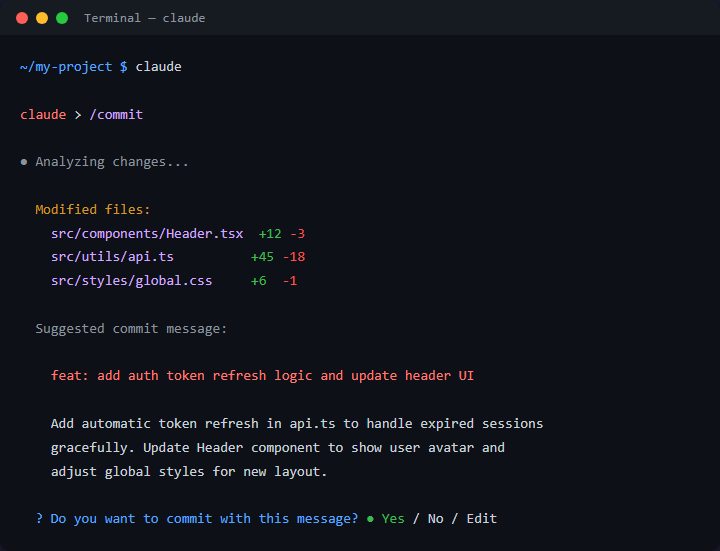This screenshot has height=551, width=720.
Task: Click the $ shell prompt symbol
Action: point(124,67)
